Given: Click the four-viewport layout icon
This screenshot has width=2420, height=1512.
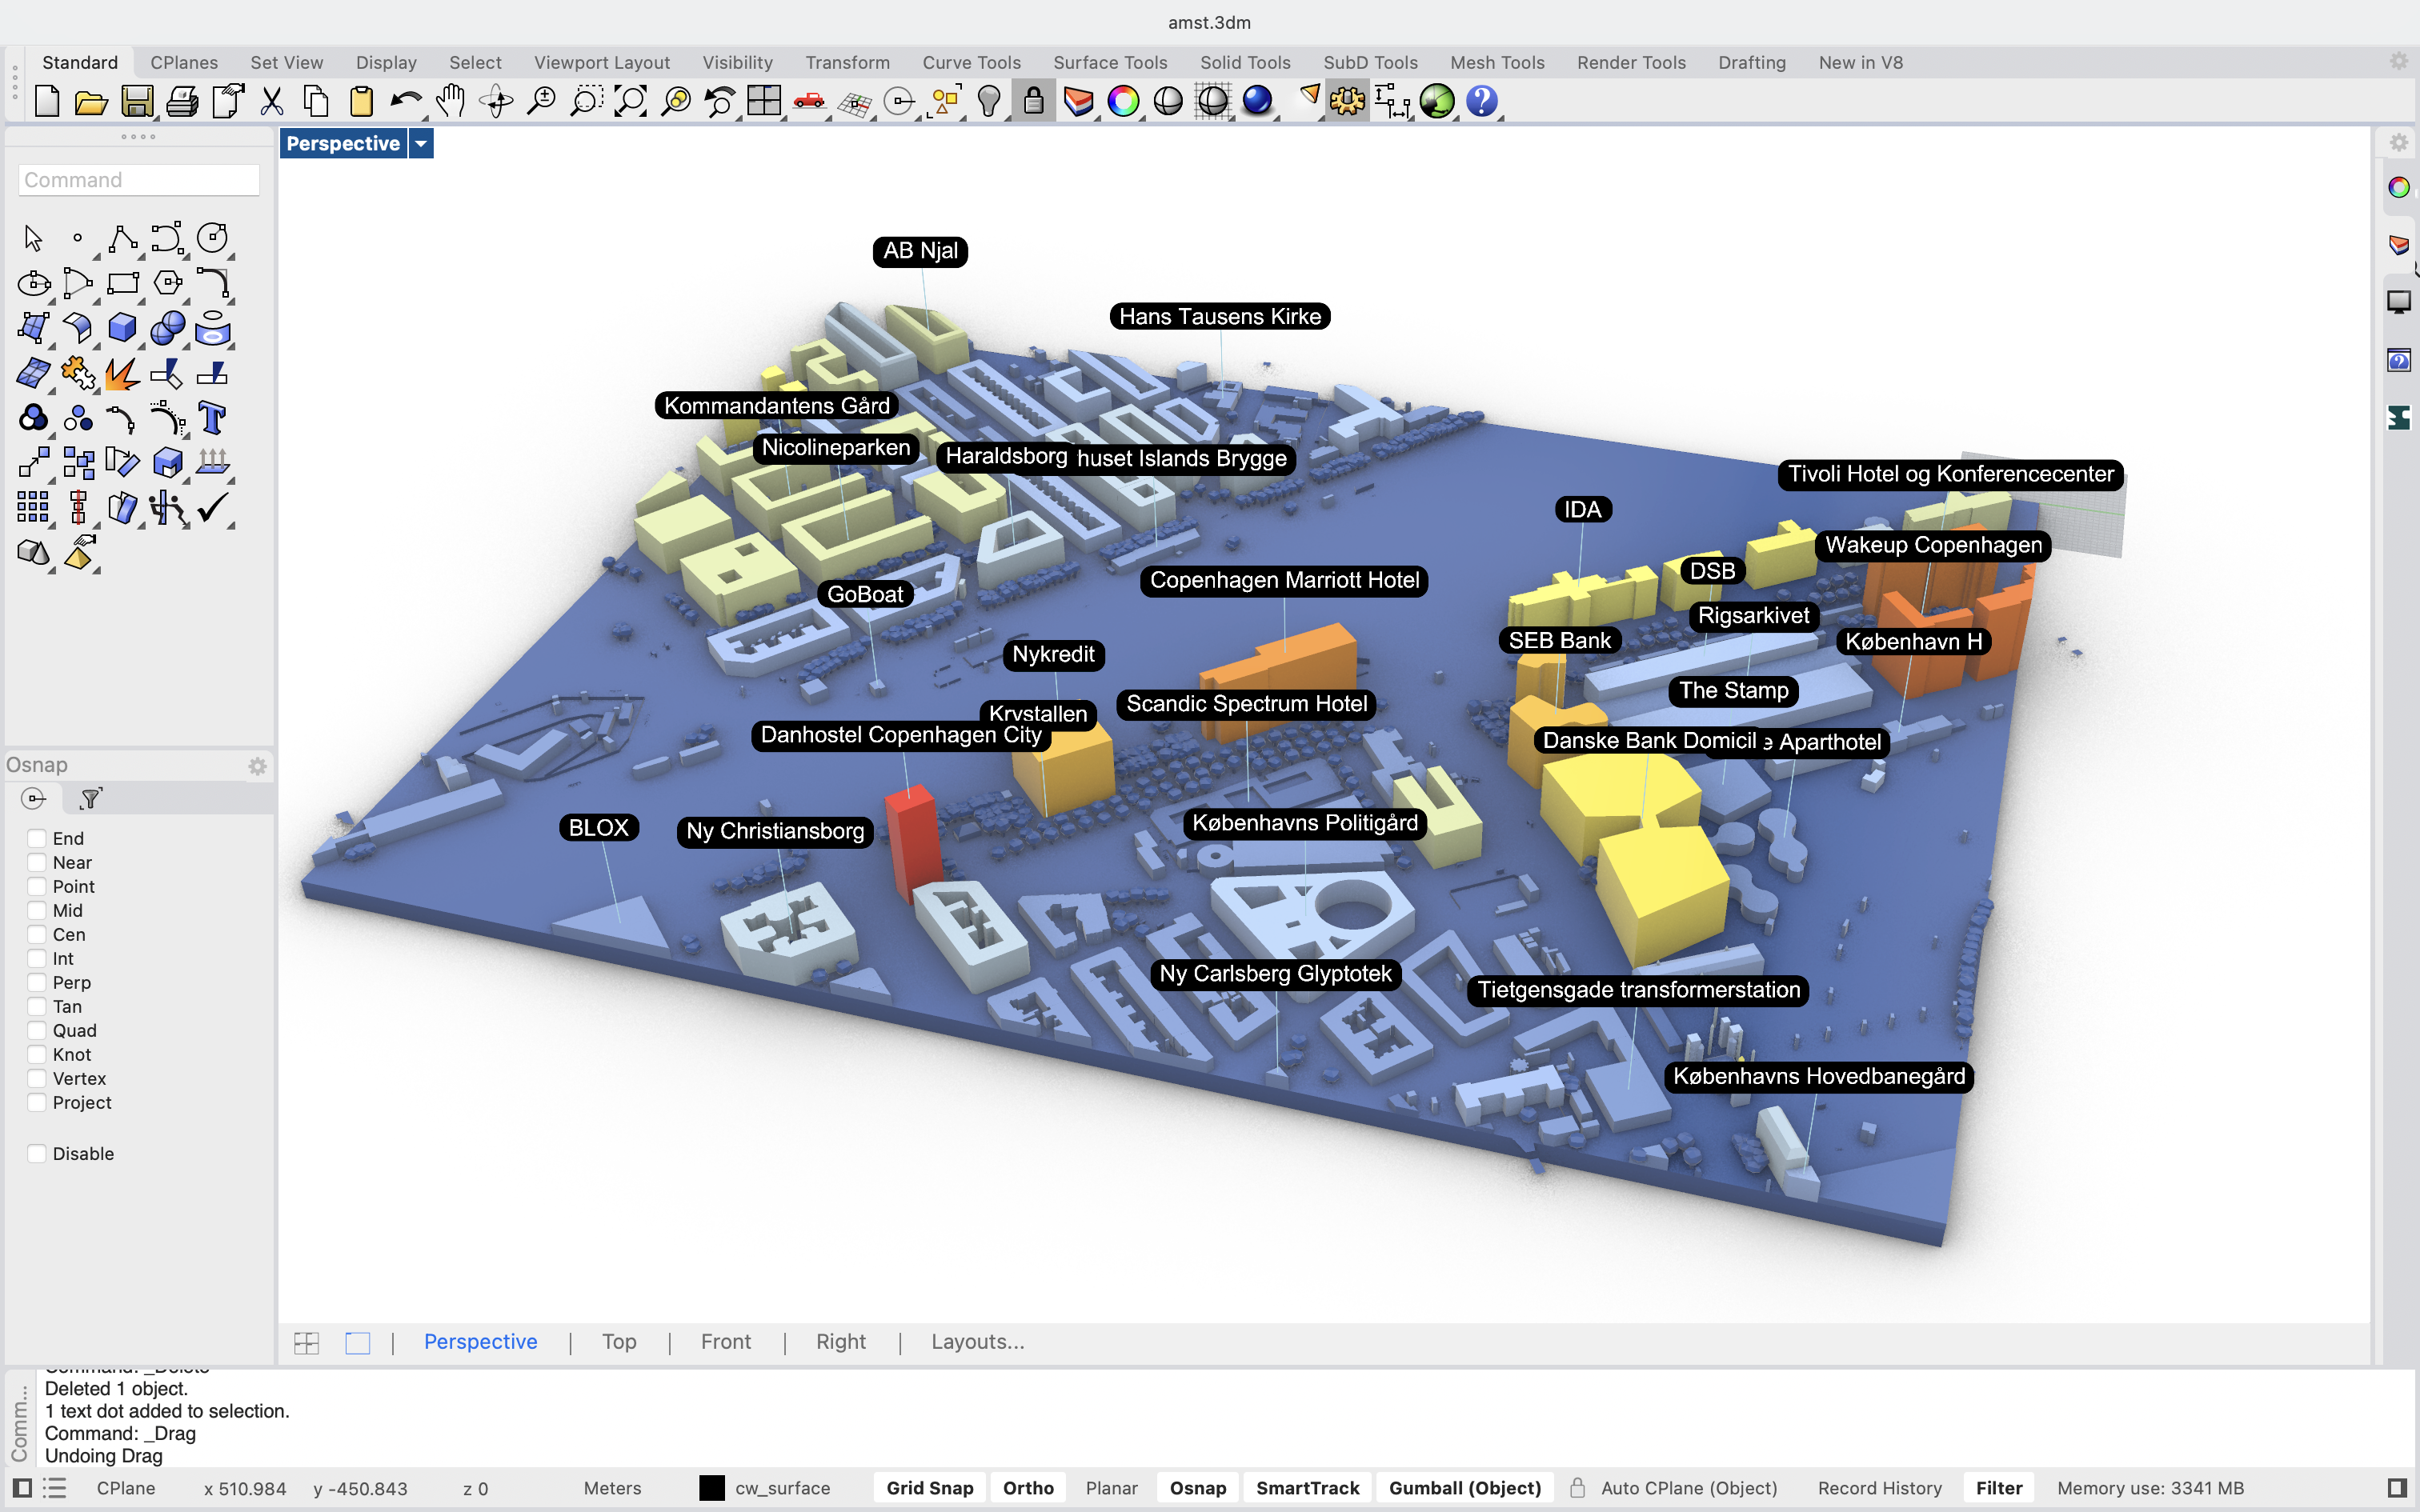Looking at the screenshot, I should [764, 101].
